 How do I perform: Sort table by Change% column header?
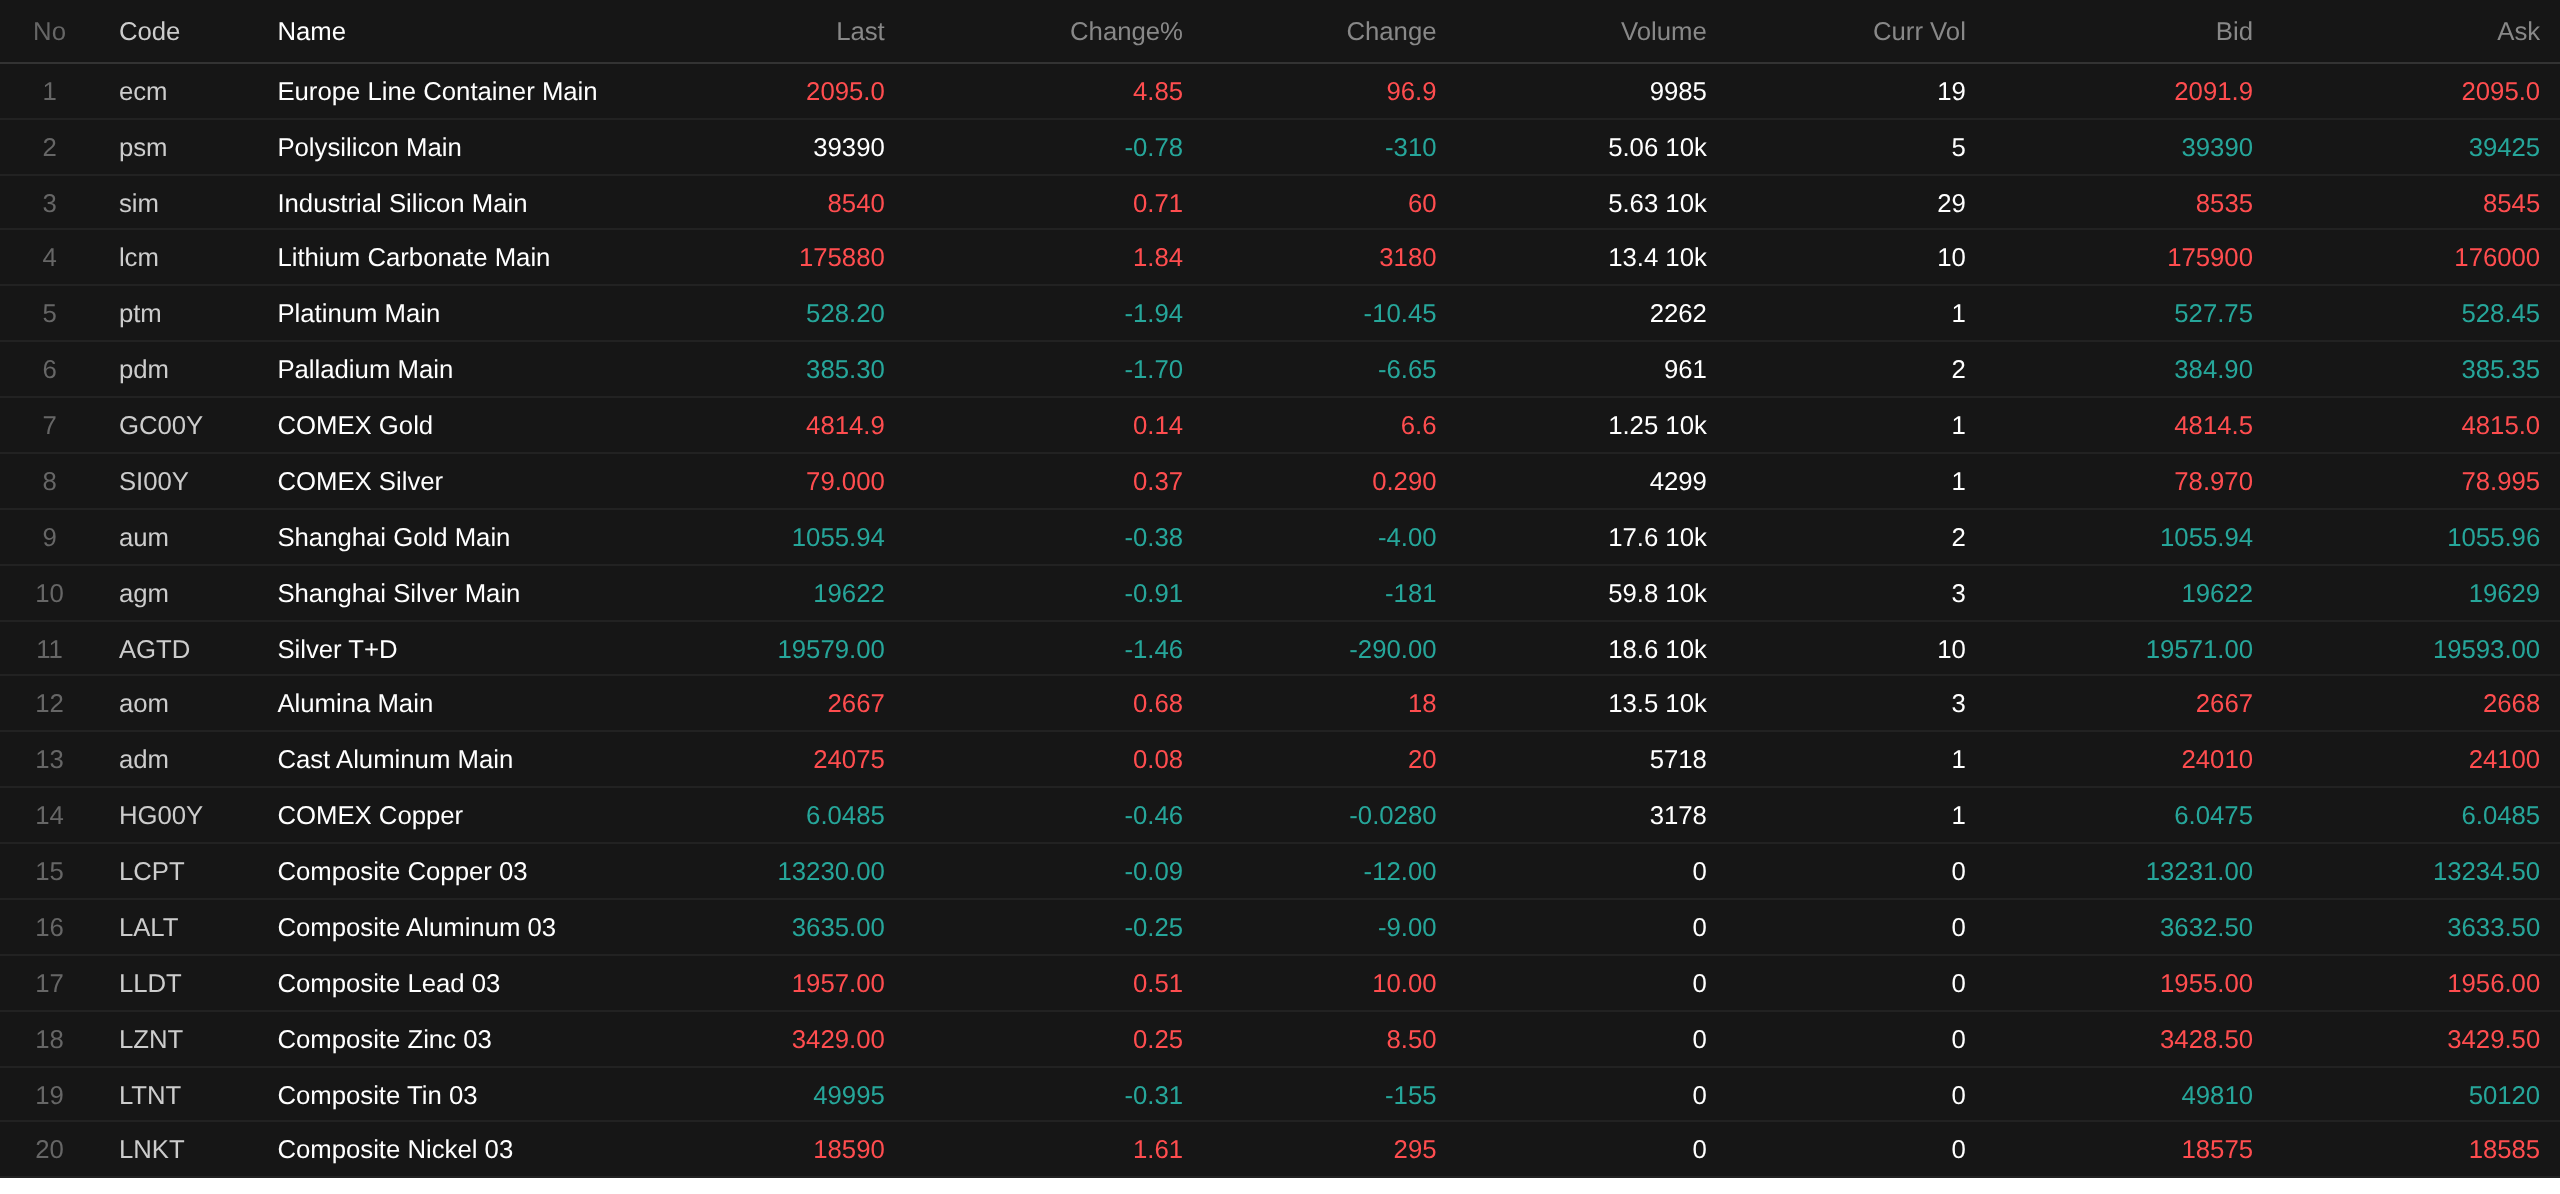[1125, 32]
